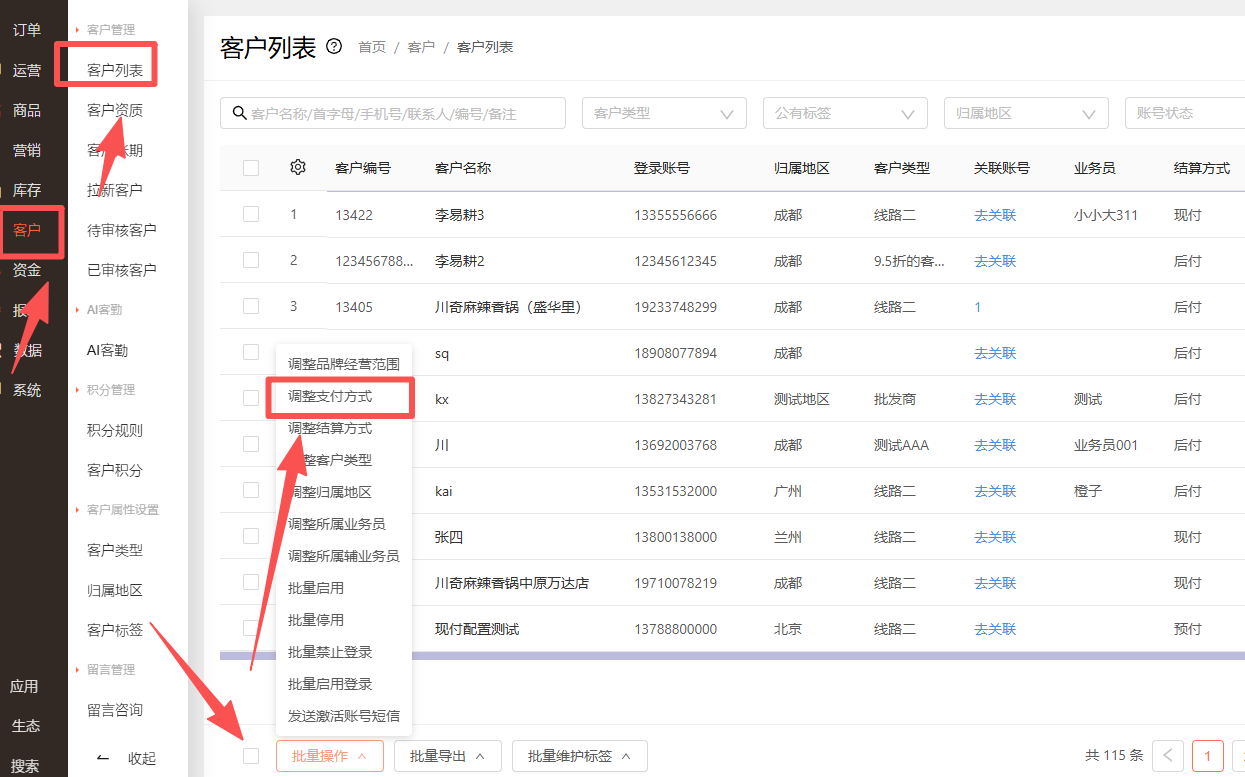Viewport: 1245px width, 777px height.
Task: Open 运营 in the main navigation
Action: [x=27, y=70]
